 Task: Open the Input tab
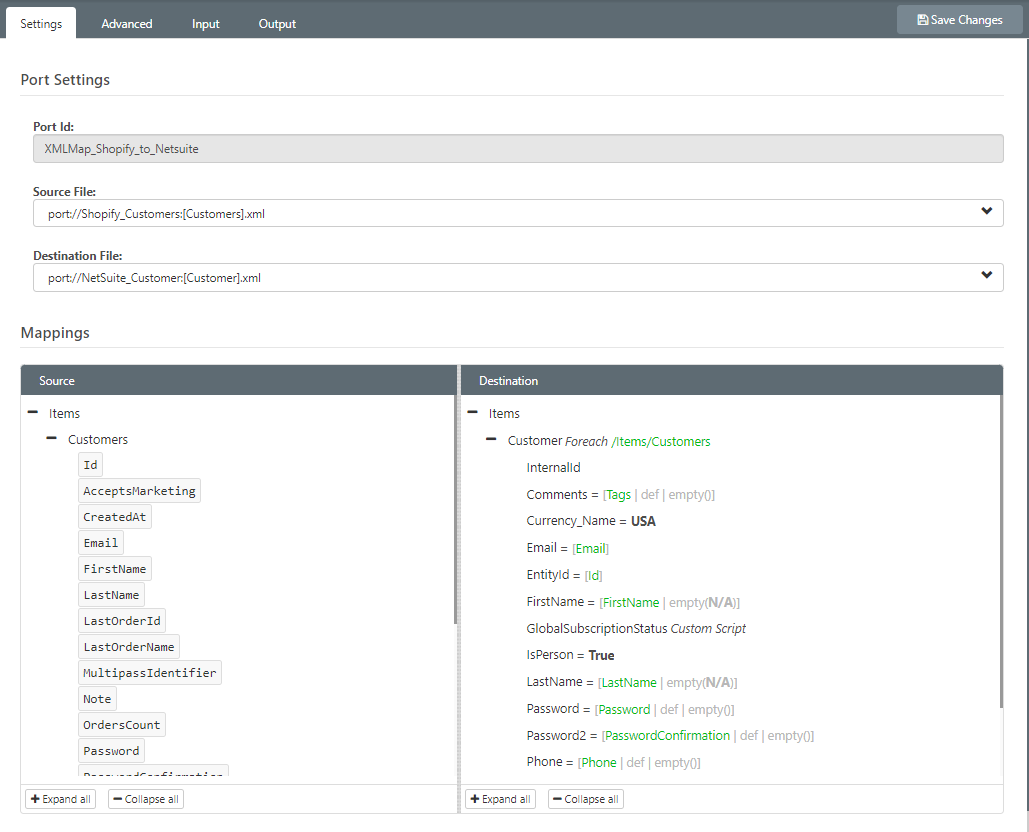[206, 24]
